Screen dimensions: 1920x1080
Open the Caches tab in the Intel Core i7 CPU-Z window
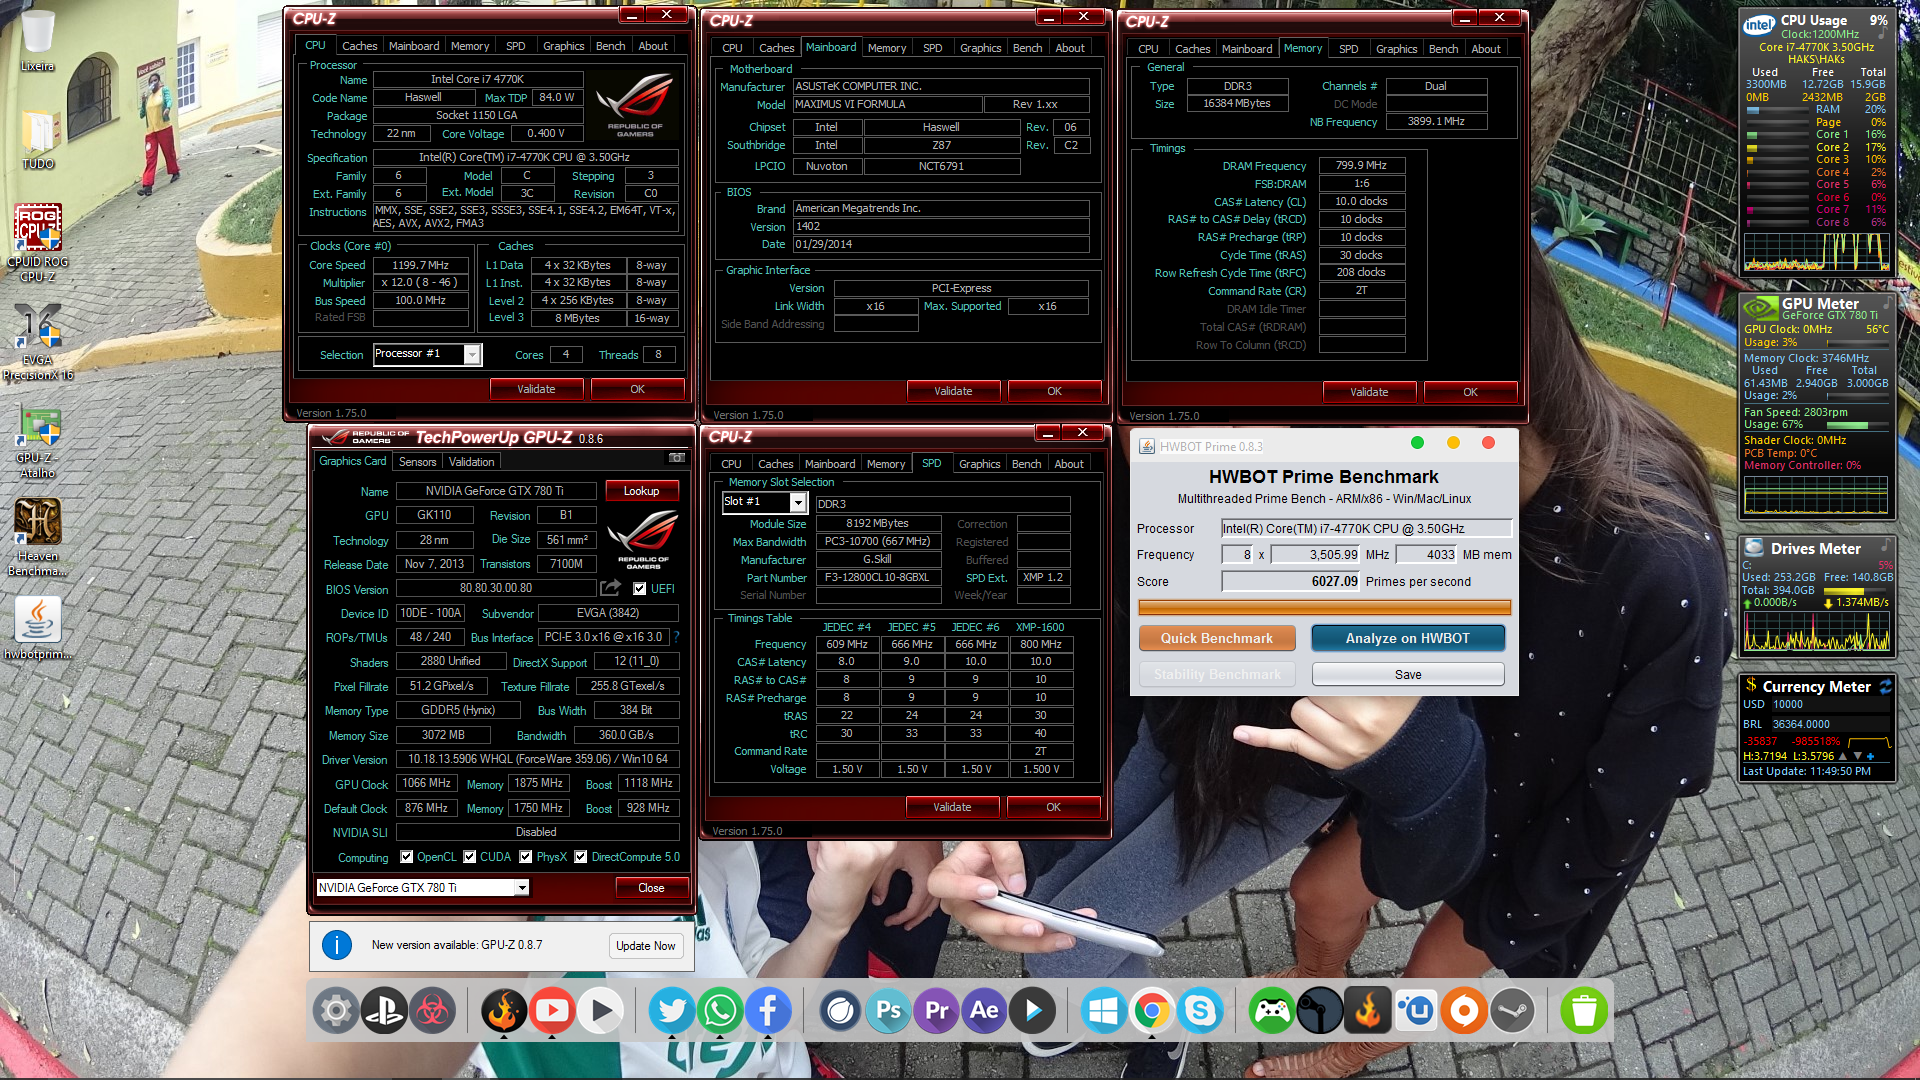[x=360, y=46]
